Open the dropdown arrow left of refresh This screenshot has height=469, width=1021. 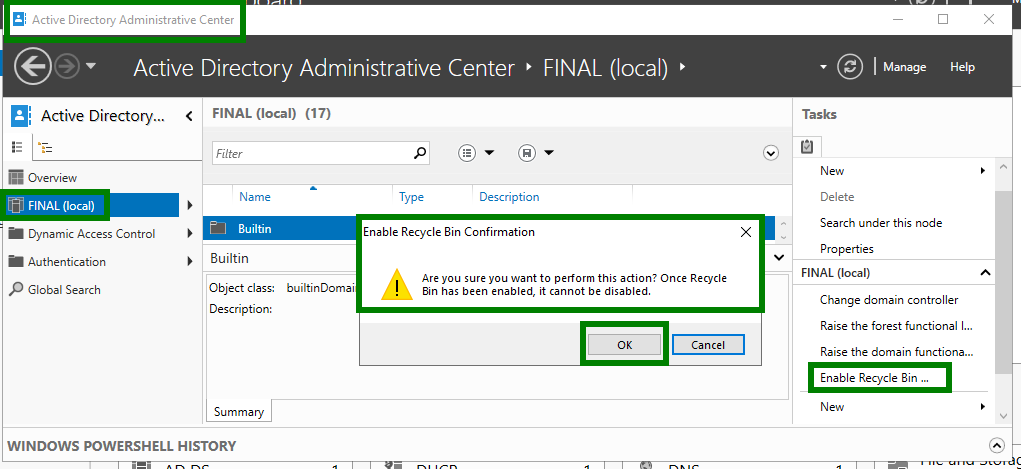(x=823, y=67)
